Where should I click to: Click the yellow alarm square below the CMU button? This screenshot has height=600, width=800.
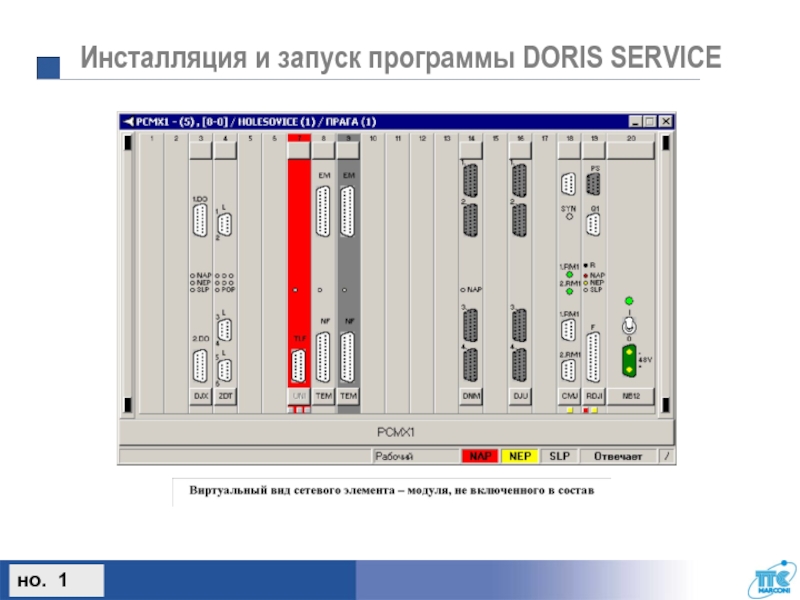point(570,410)
